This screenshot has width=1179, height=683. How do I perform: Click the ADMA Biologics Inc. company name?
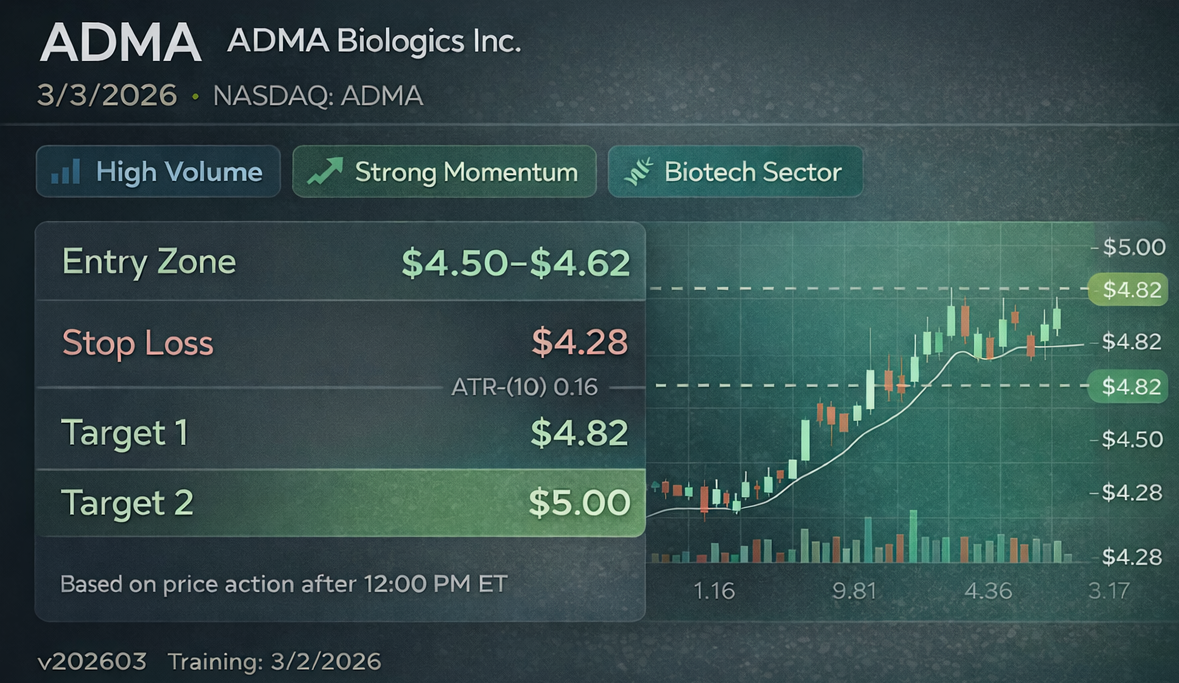(x=374, y=42)
